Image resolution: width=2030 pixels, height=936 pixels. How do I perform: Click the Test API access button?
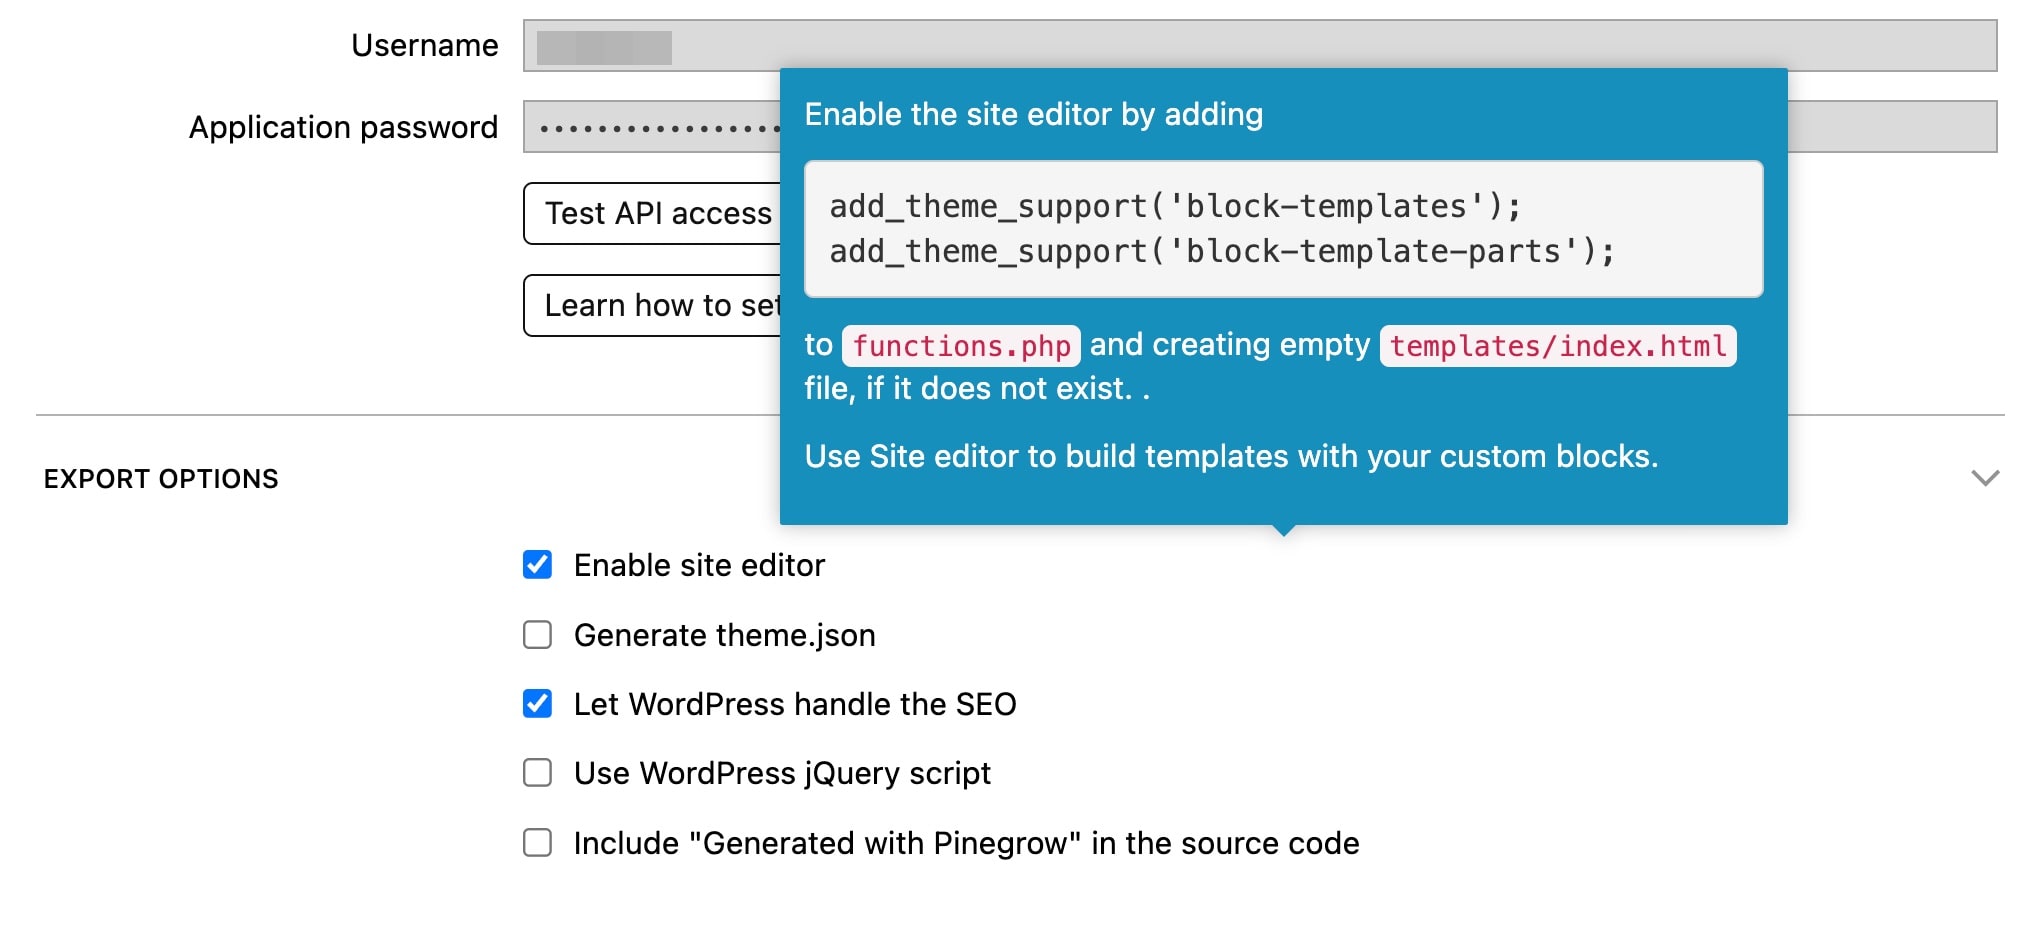tap(652, 213)
